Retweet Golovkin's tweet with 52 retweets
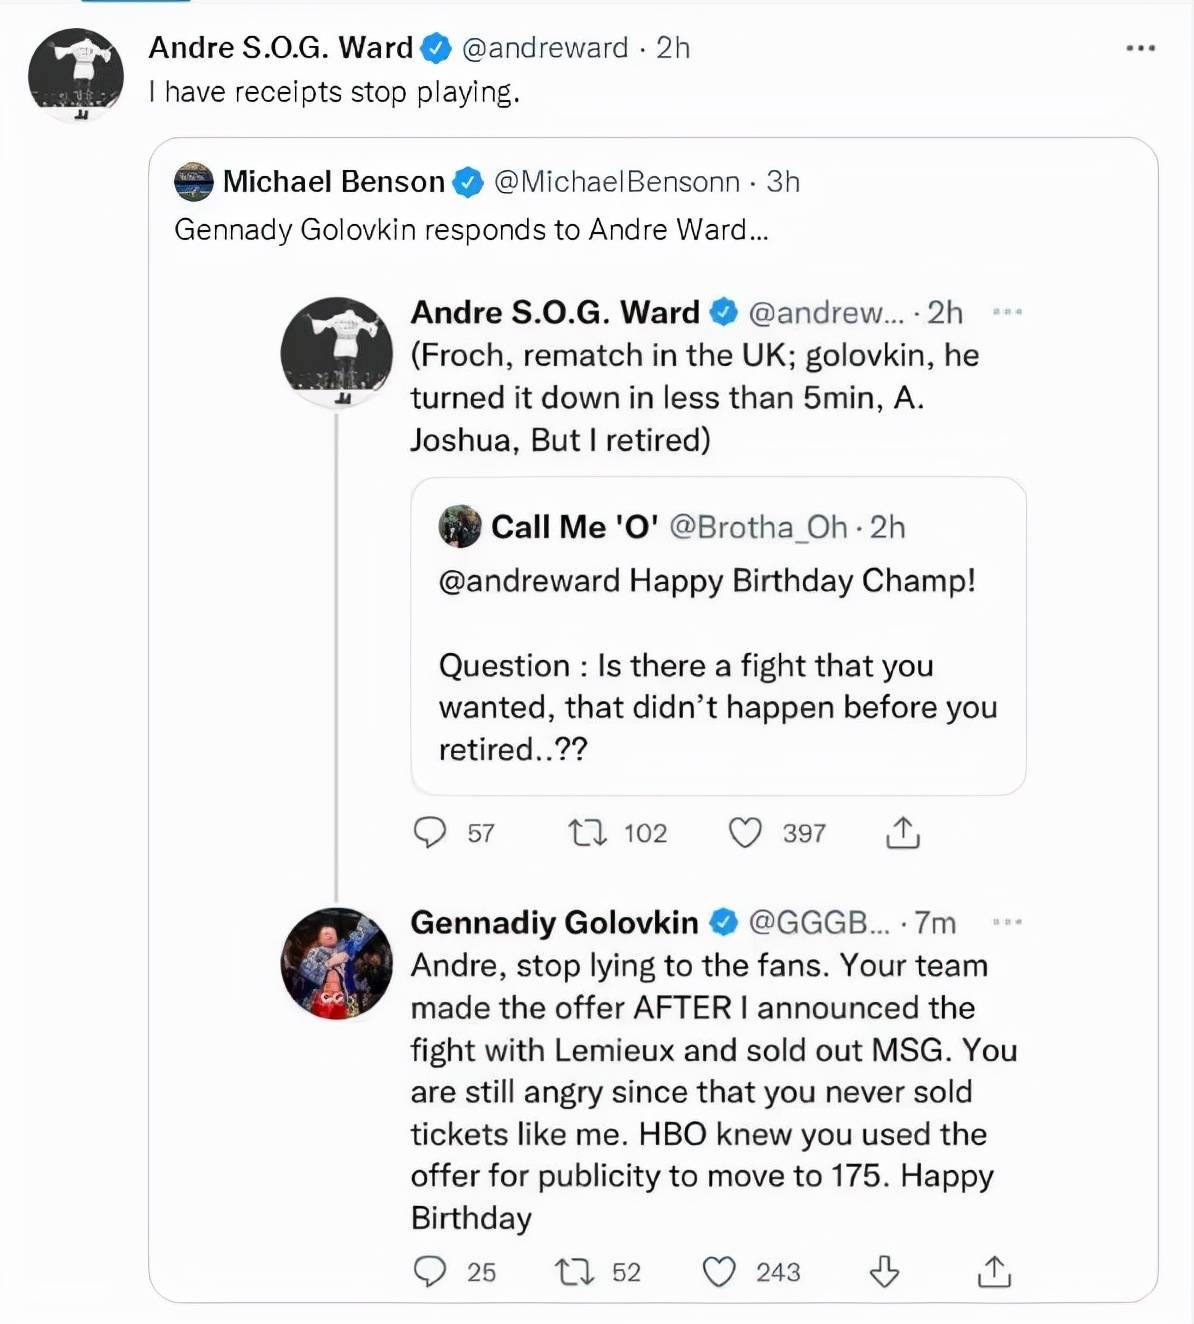Image resolution: width=1194 pixels, height=1324 pixels. [x=575, y=1271]
